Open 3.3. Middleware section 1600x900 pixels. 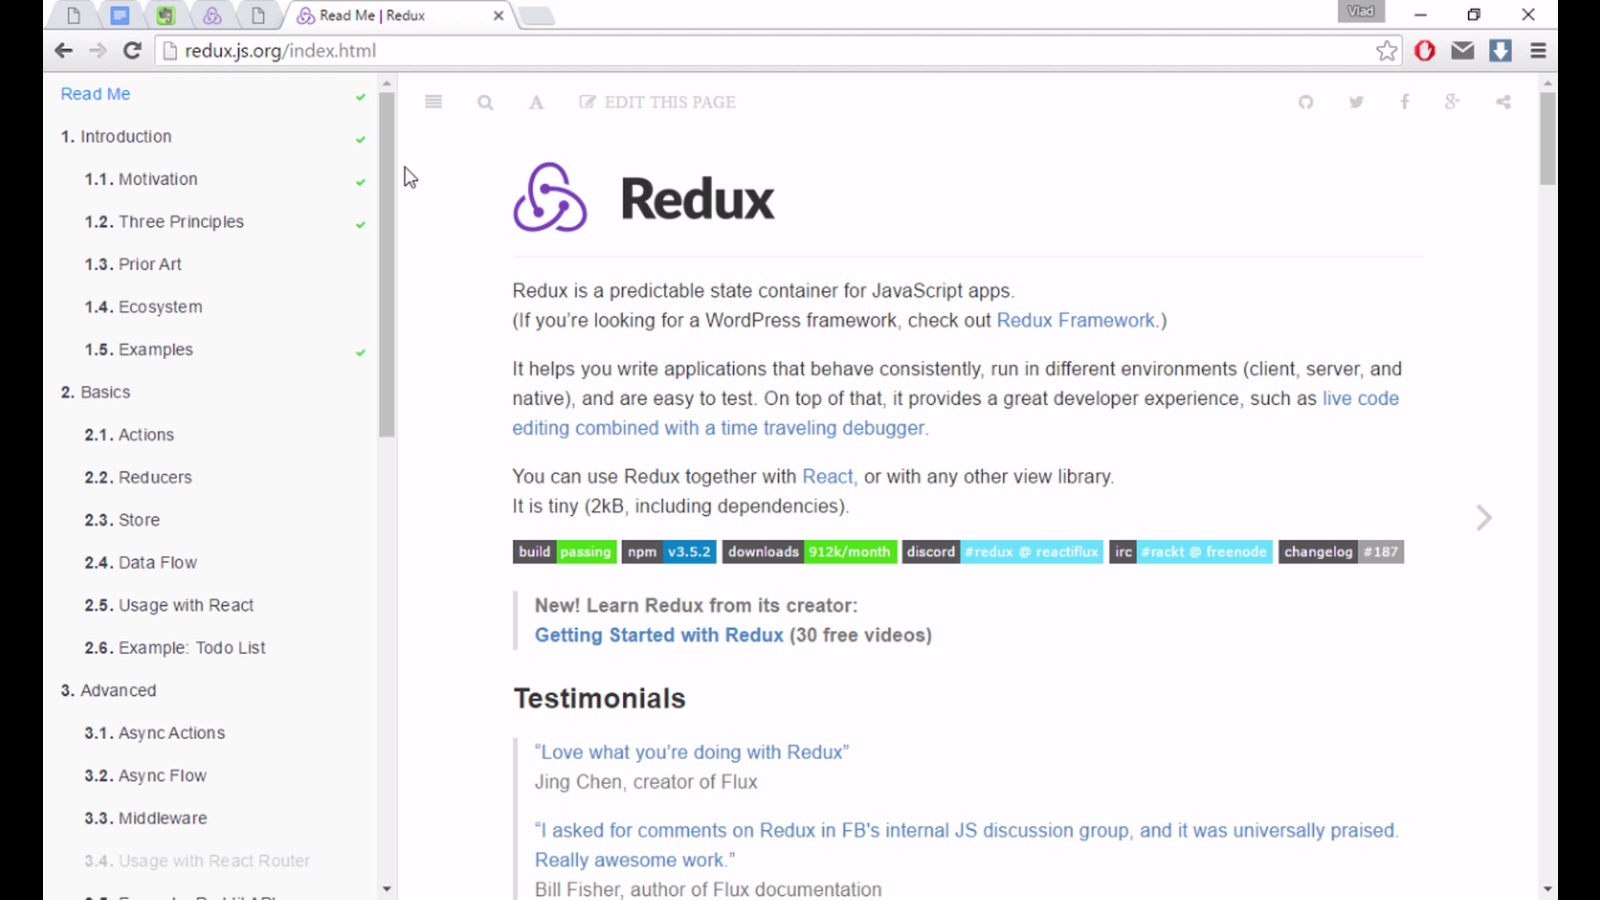(x=146, y=818)
